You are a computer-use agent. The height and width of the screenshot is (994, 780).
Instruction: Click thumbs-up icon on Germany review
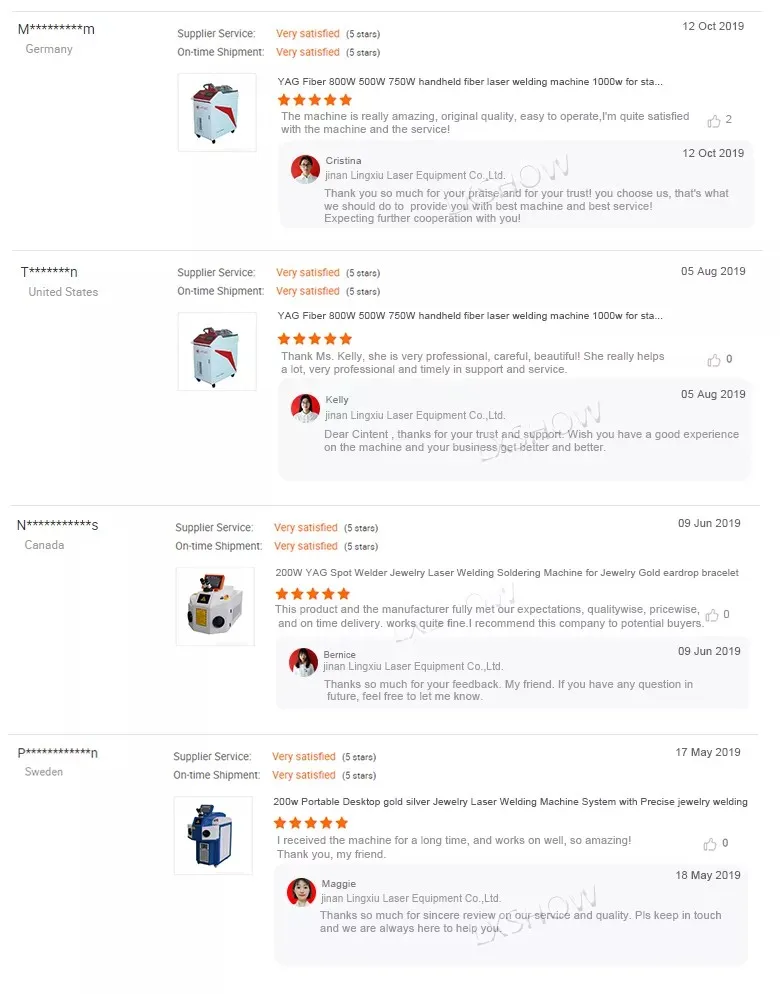[x=714, y=121]
